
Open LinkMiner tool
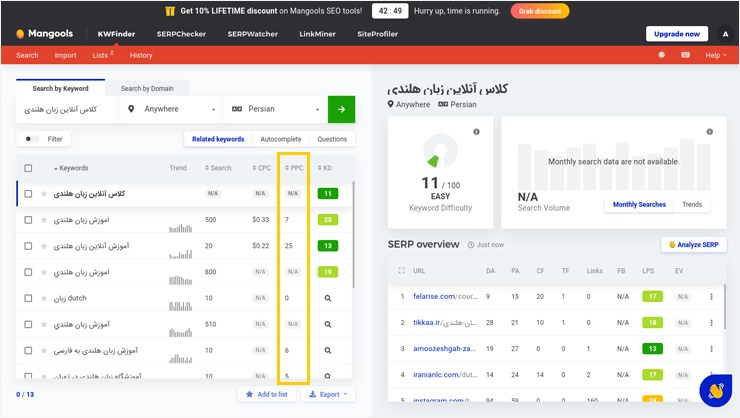pyautogui.click(x=317, y=34)
